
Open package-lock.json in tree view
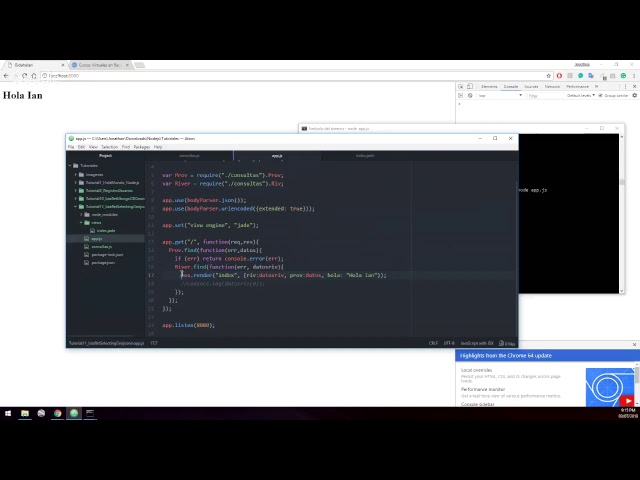tap(107, 255)
